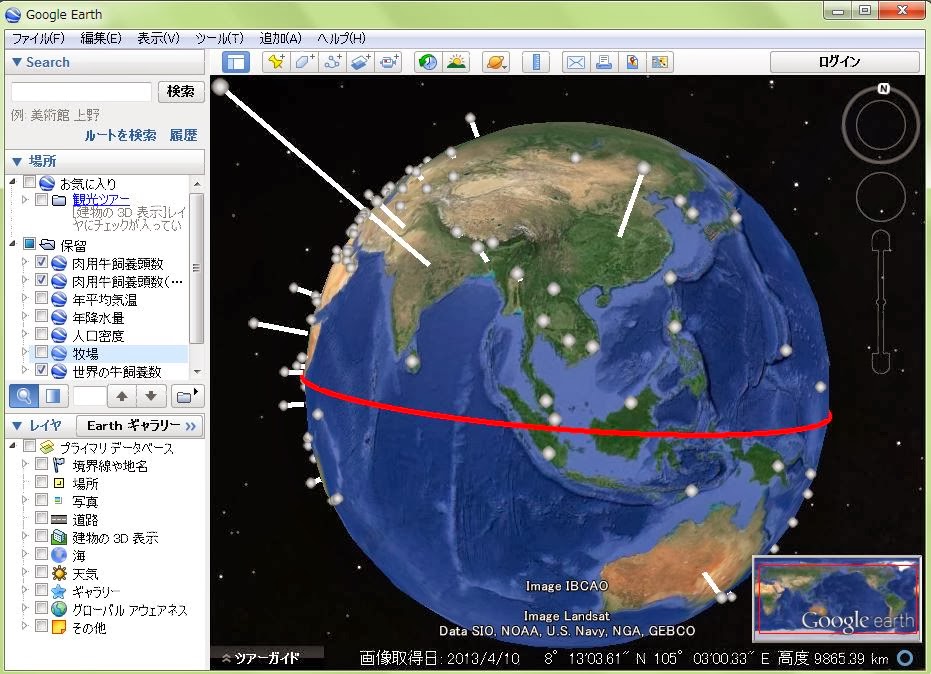931x674 pixels.
Task: Click the N north compass marker
Action: (x=884, y=88)
